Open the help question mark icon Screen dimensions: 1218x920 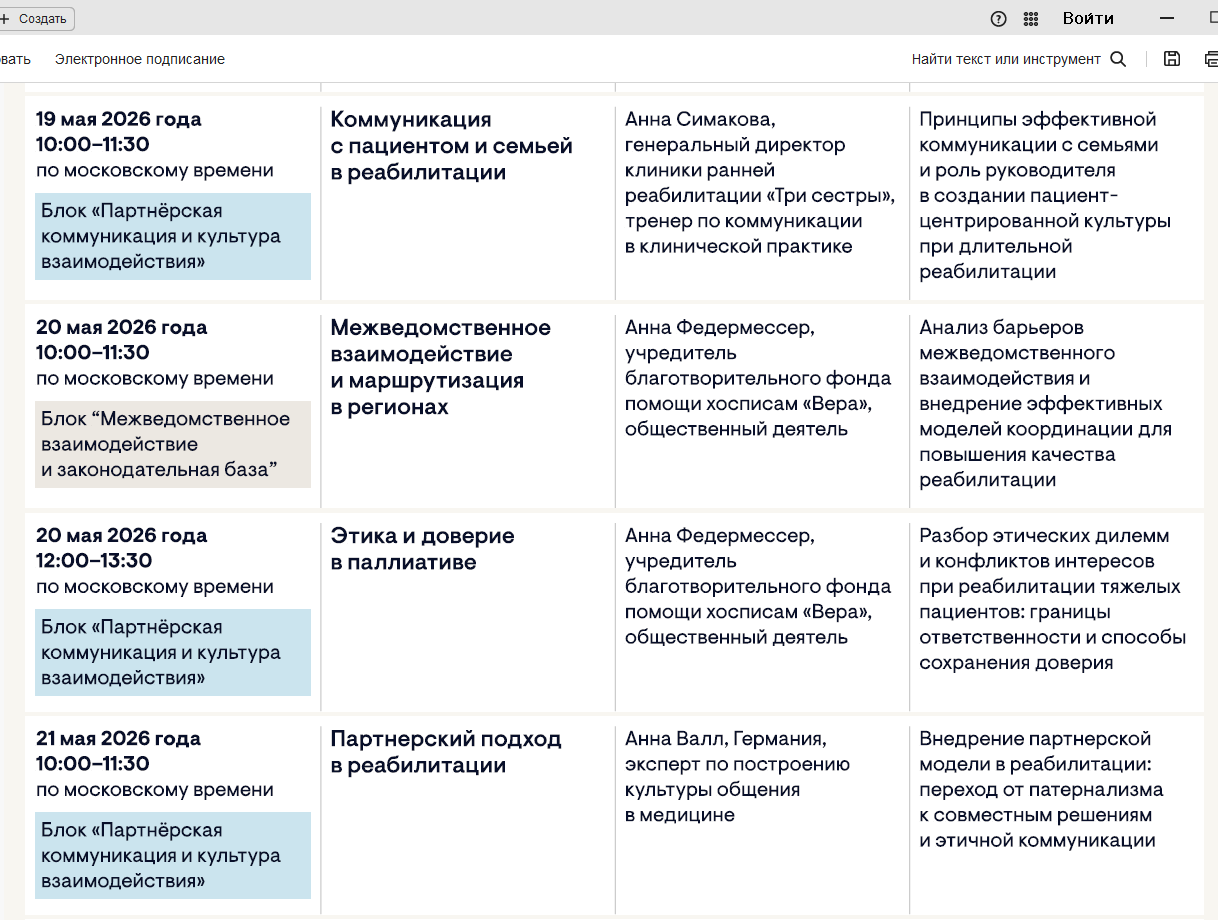coord(998,18)
